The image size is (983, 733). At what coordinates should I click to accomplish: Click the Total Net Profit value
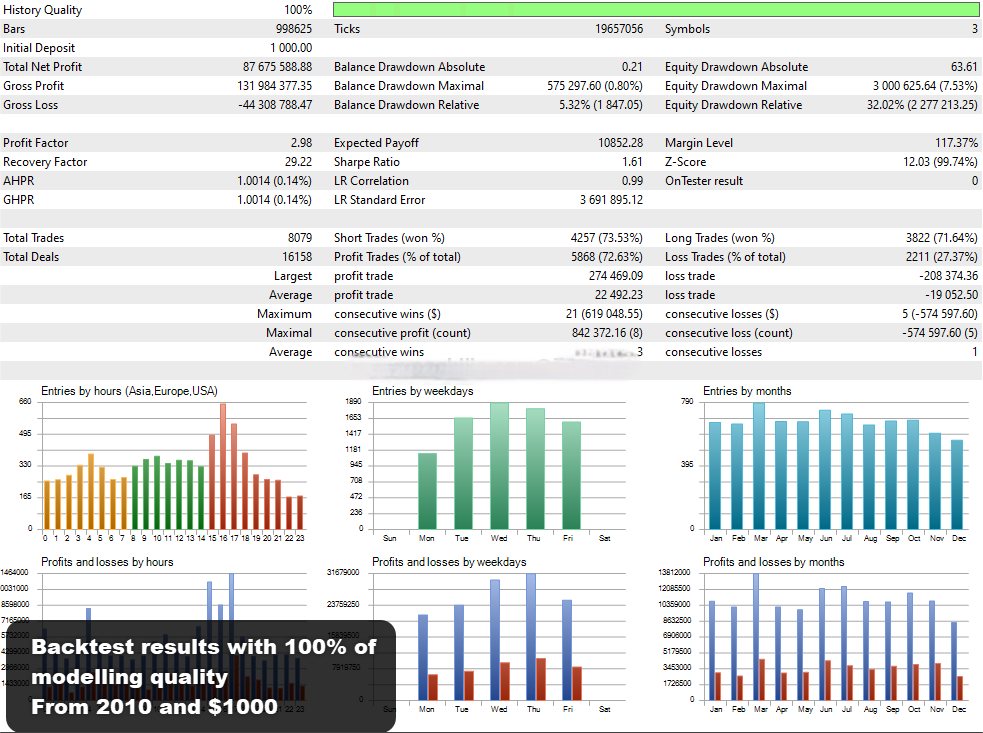(277, 67)
